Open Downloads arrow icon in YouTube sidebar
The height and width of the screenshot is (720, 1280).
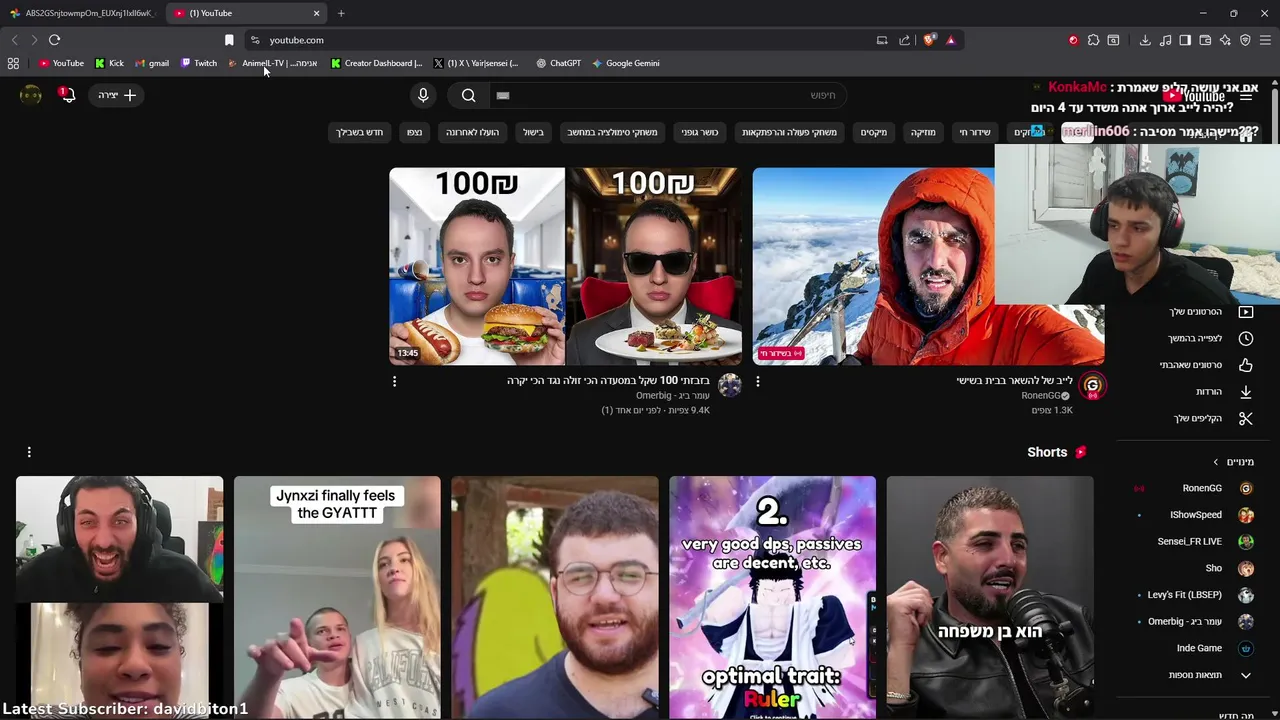coord(1245,392)
